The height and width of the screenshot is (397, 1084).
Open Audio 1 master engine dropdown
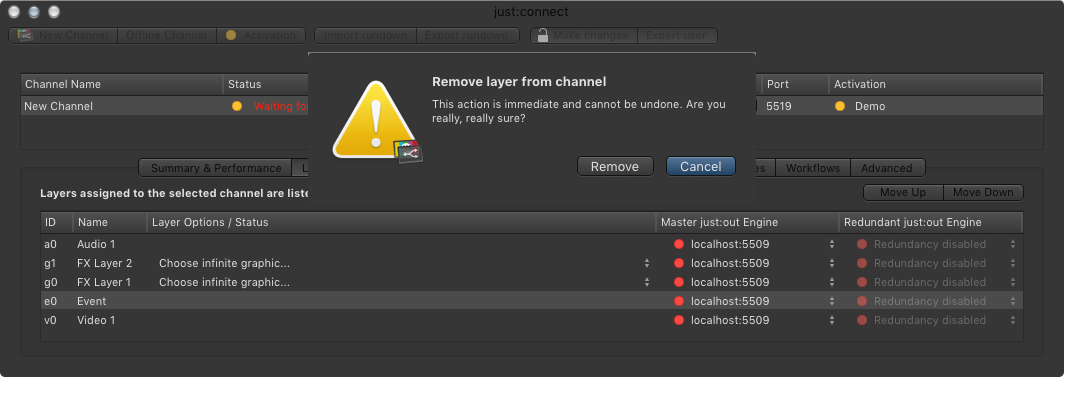pos(832,244)
